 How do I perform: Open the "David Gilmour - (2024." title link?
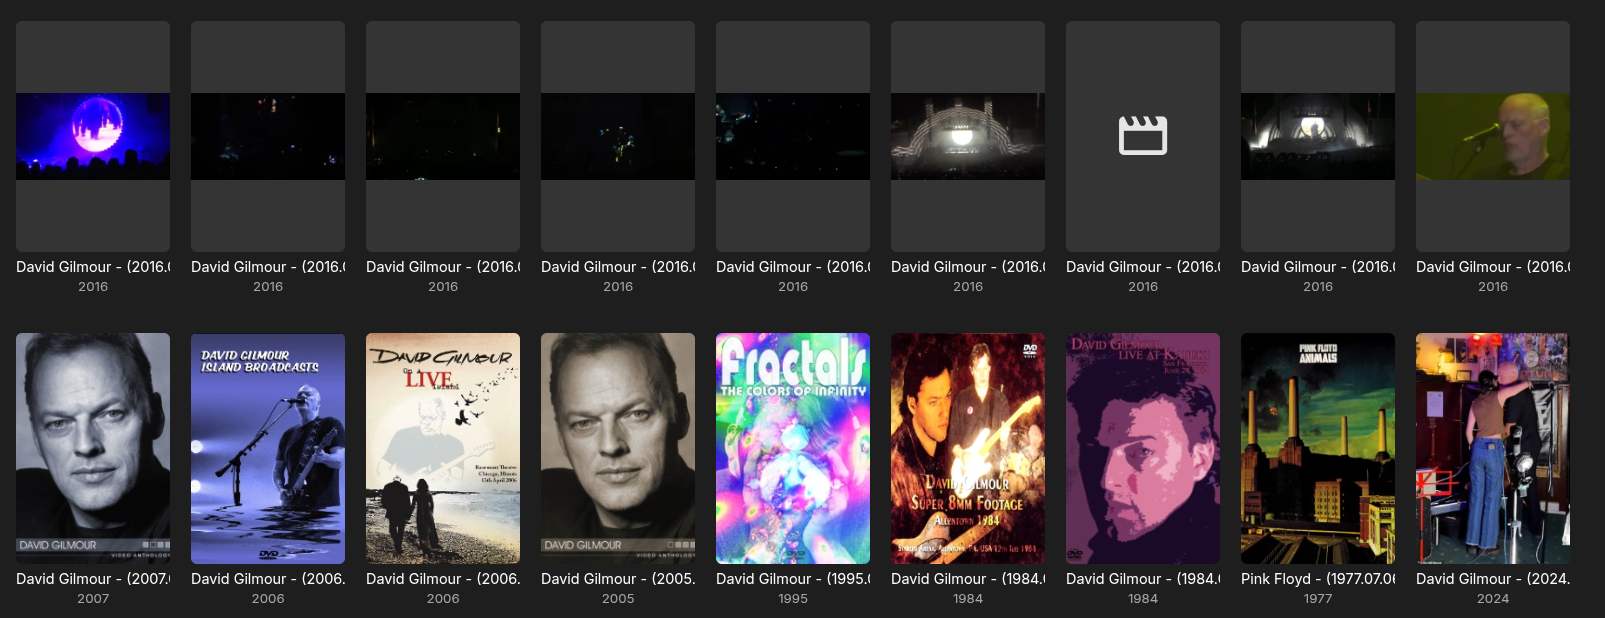click(1493, 579)
